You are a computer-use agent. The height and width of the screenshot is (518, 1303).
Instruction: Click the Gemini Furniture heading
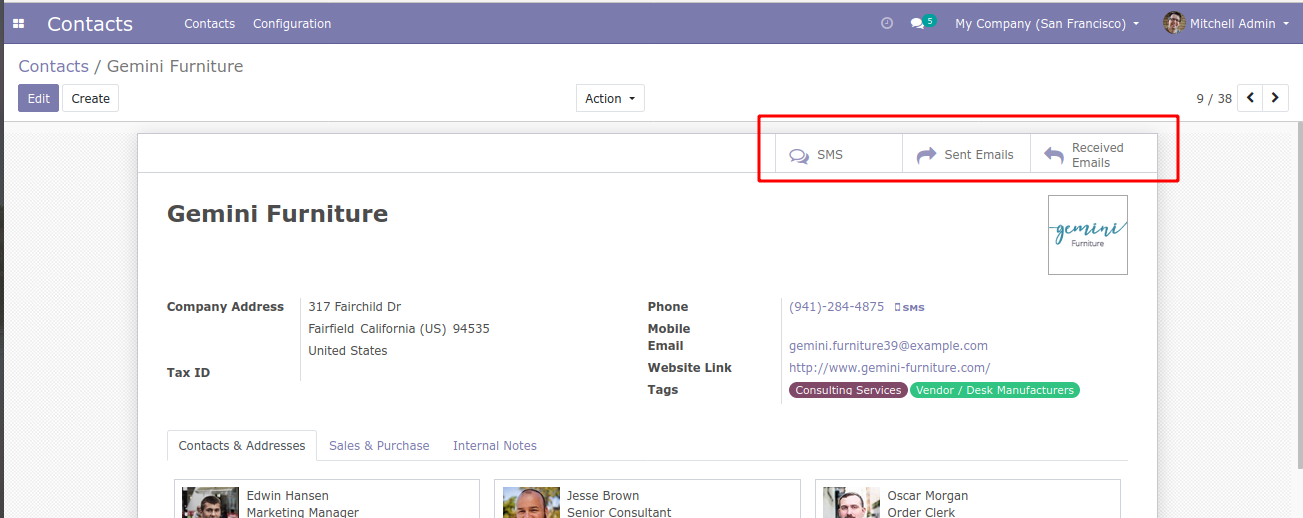click(277, 214)
